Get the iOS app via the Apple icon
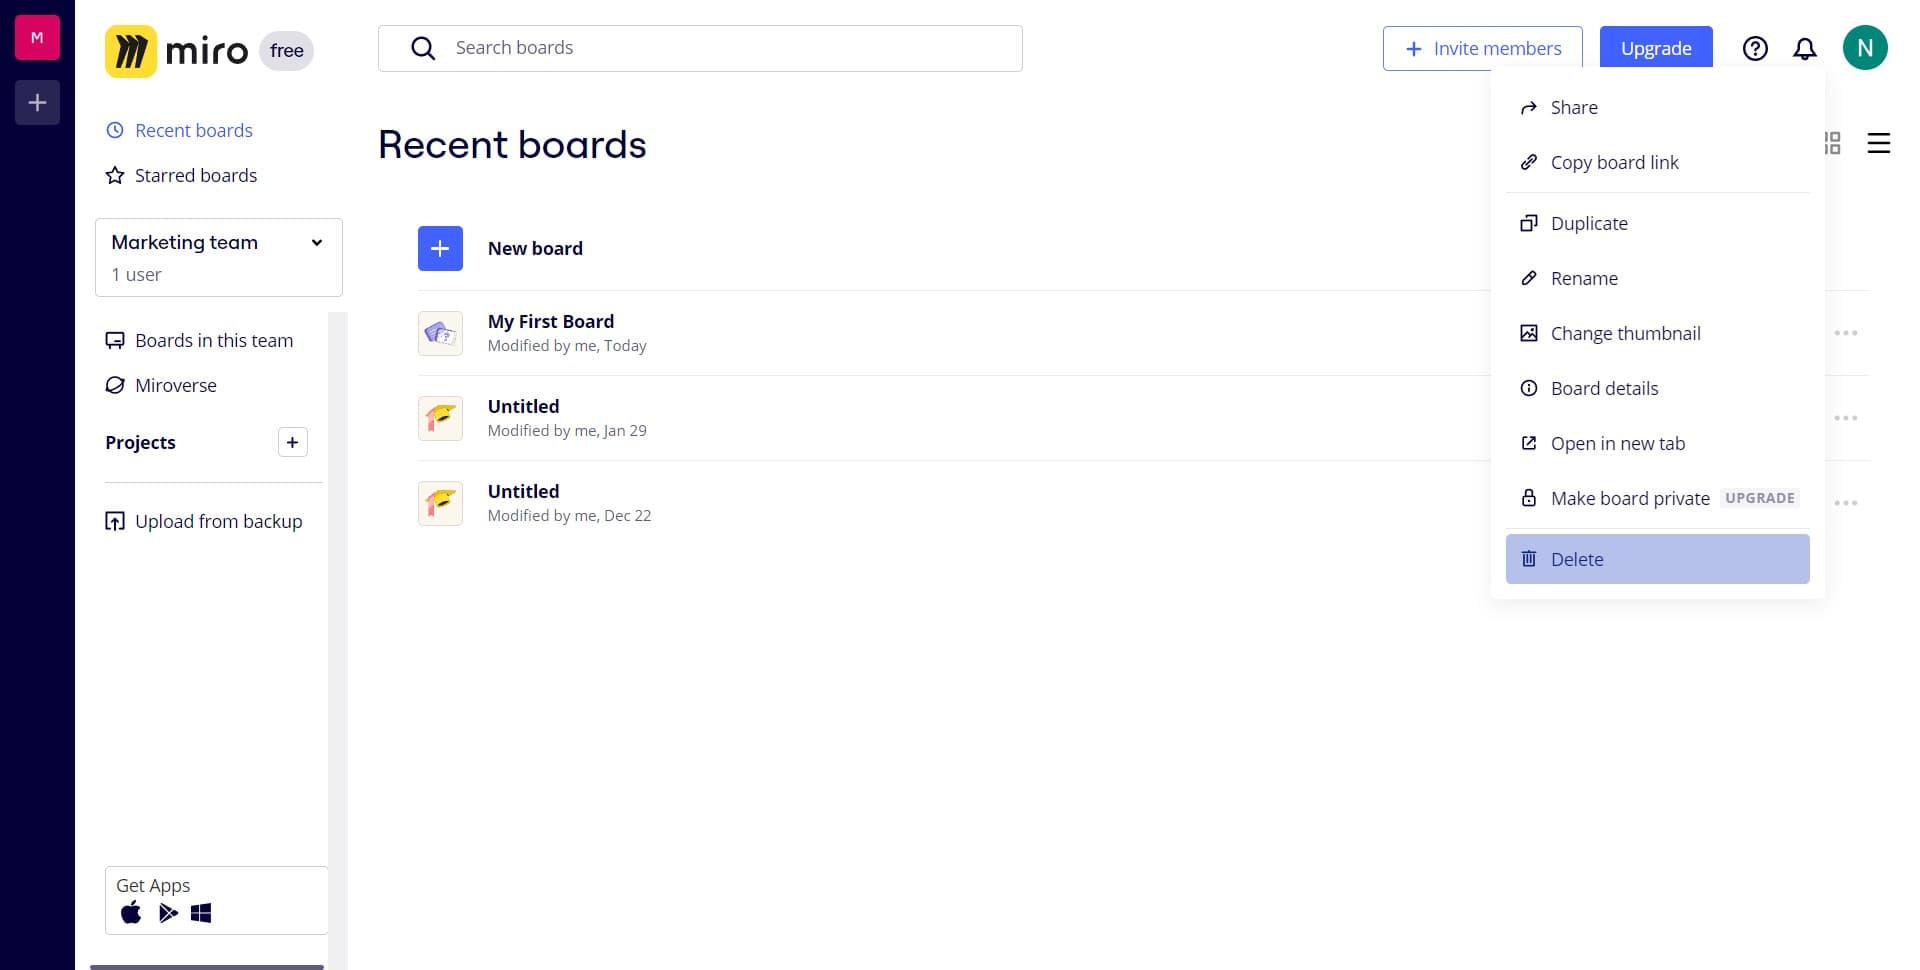The image size is (1920, 970). (130, 912)
